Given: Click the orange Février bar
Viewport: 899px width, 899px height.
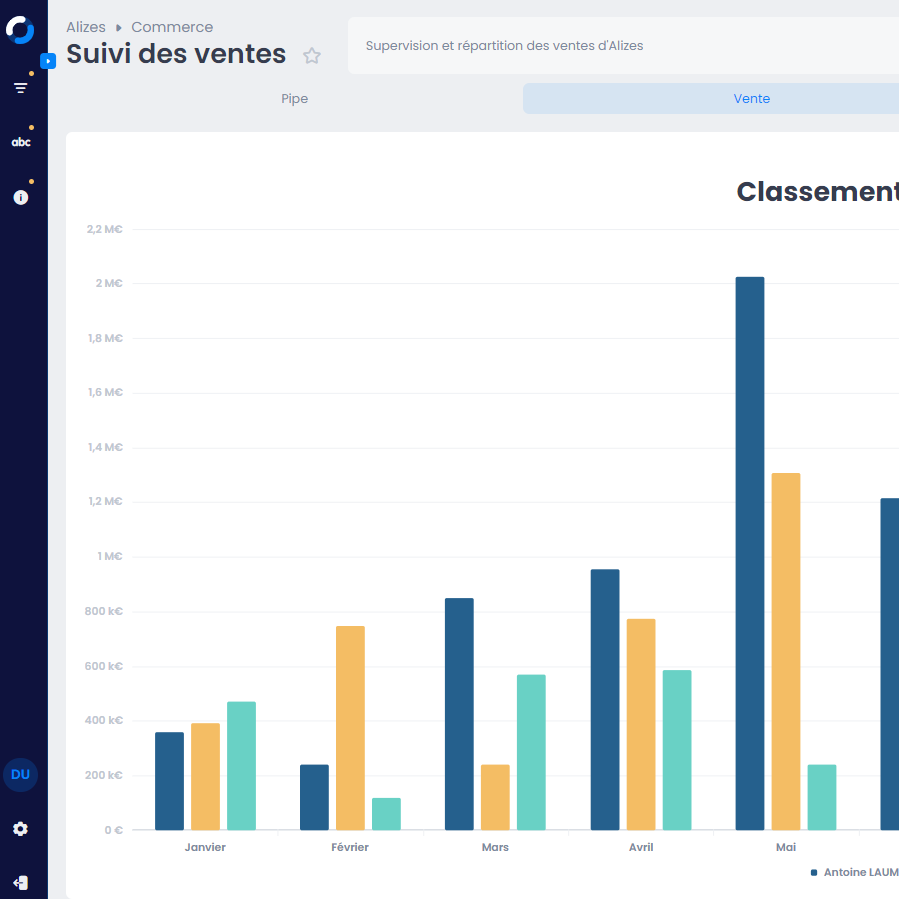Looking at the screenshot, I should click(350, 727).
